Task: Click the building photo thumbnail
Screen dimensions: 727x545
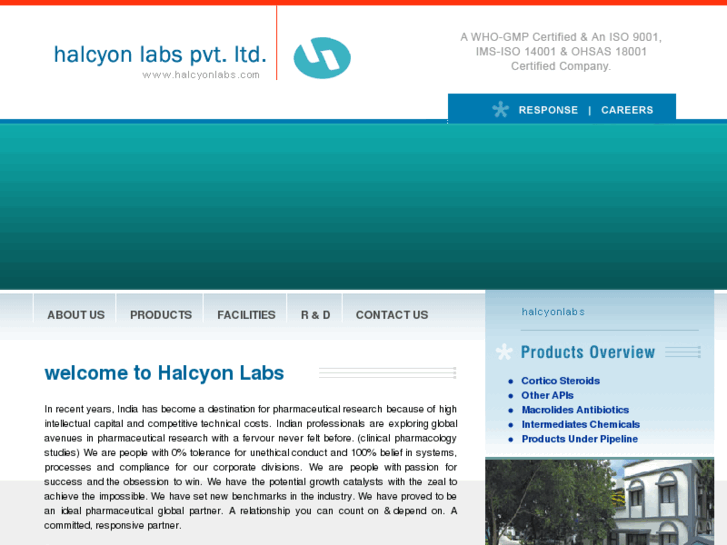Action: [599, 502]
